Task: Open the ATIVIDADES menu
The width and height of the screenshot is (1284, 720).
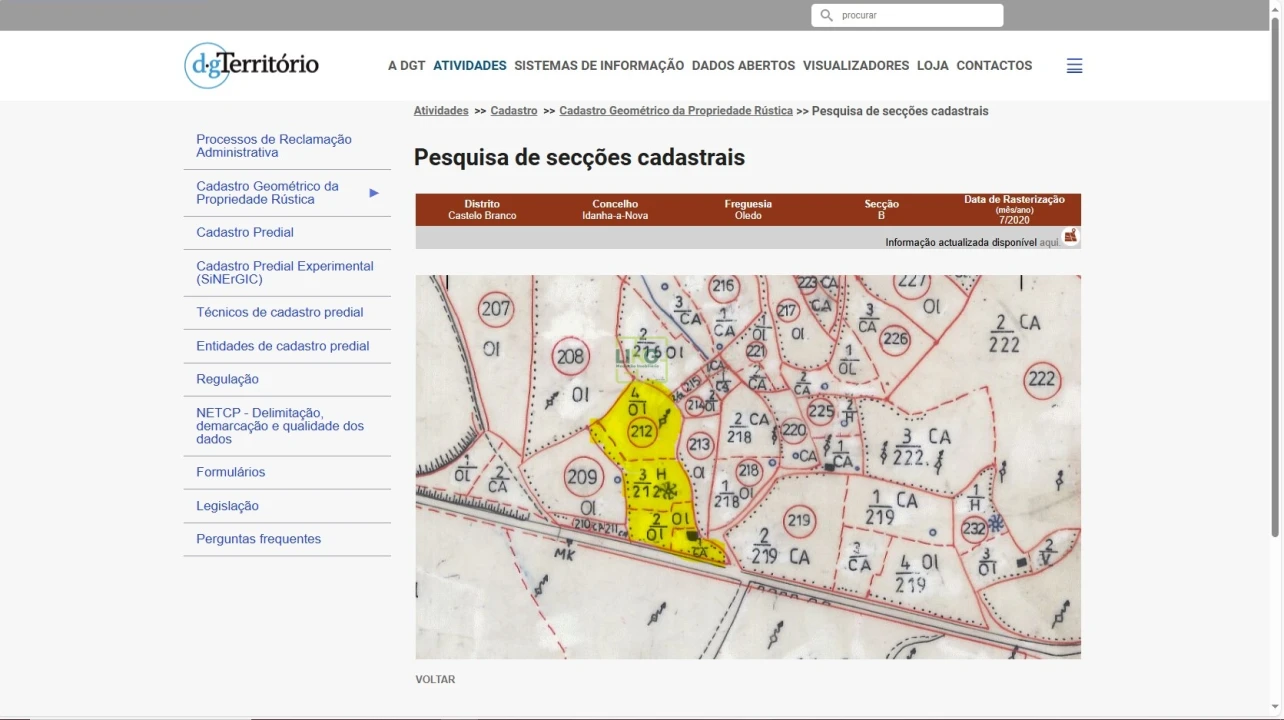Action: point(469,65)
